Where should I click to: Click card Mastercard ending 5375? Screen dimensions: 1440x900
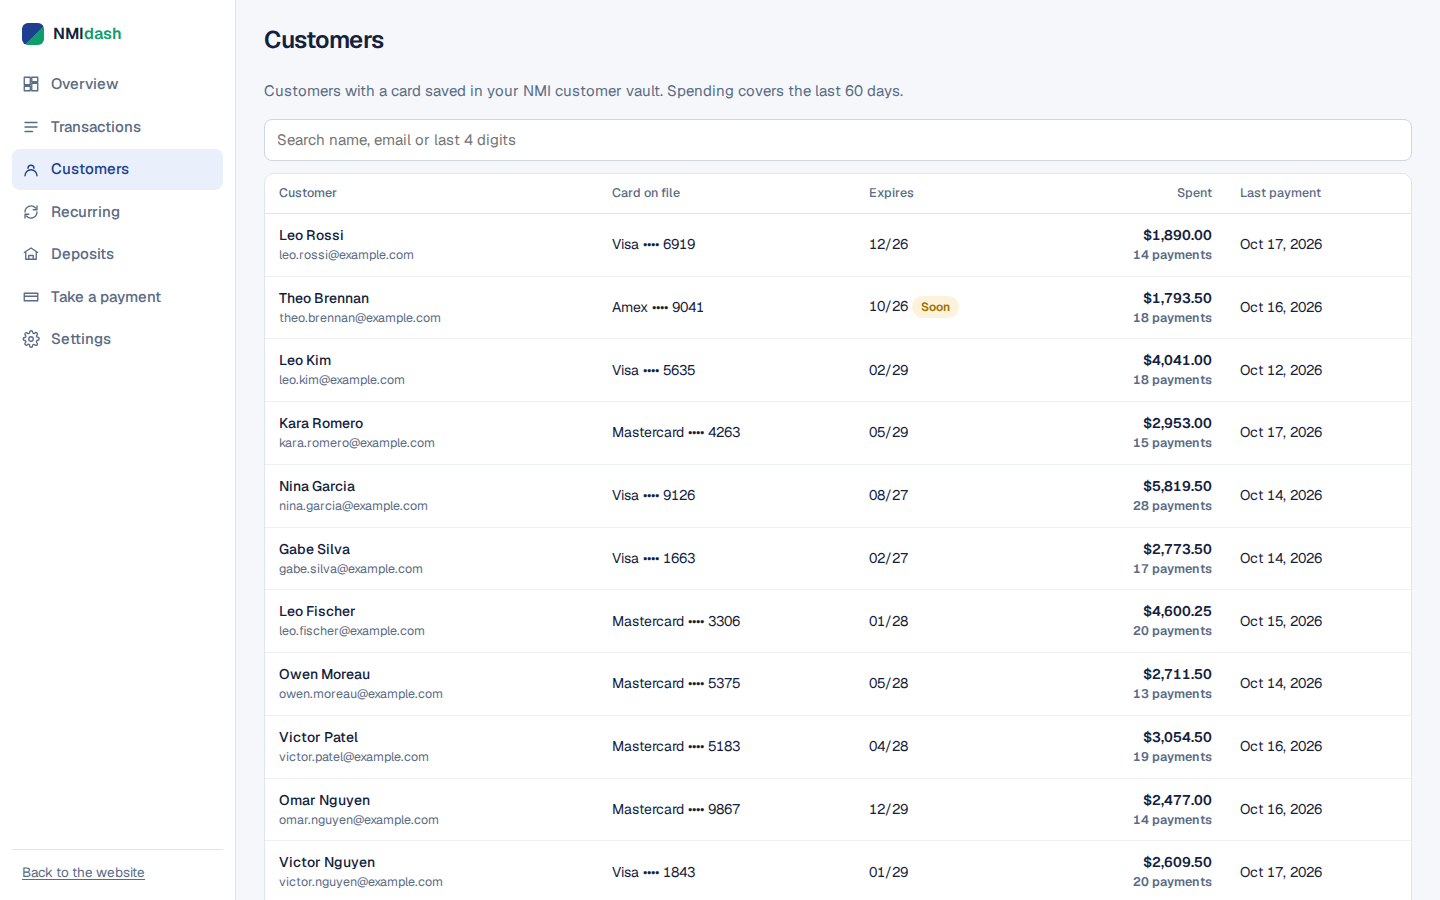676,683
